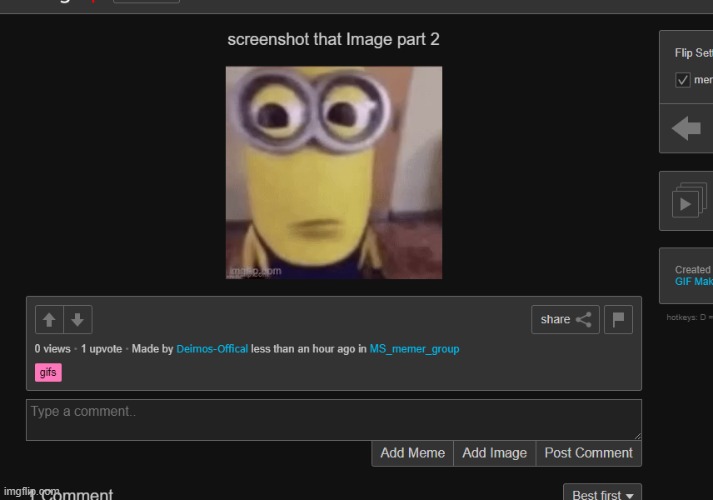Start slideshow with the play stack icon

click(x=689, y=200)
